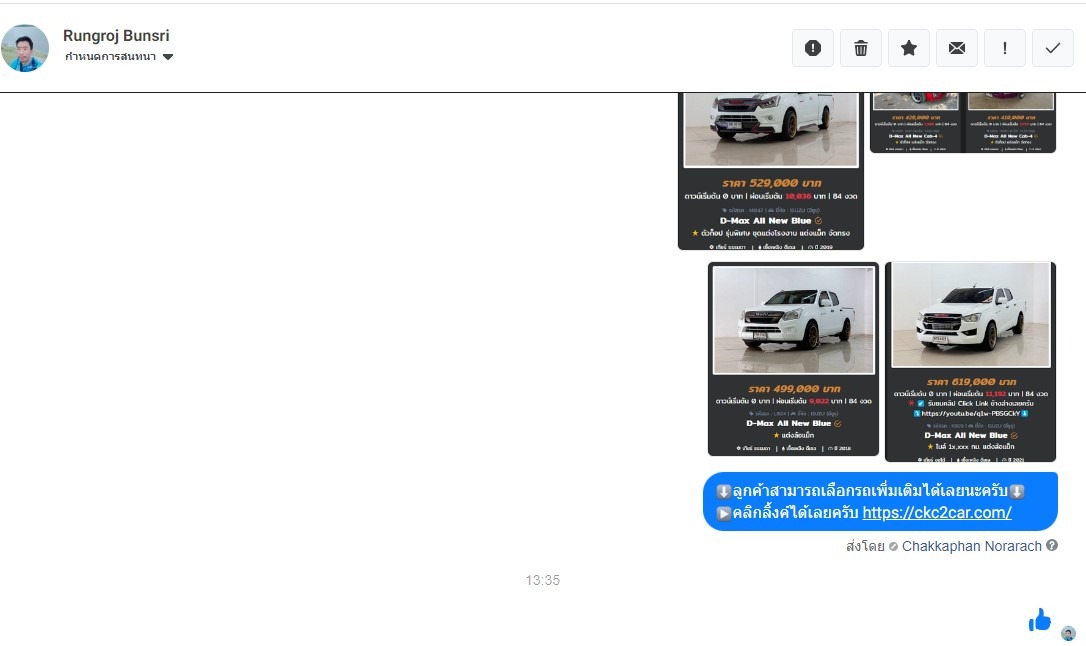Viewport: 1086px width, 646px height.
Task: Click the Rungroj Bunsri name heading
Action: [116, 36]
